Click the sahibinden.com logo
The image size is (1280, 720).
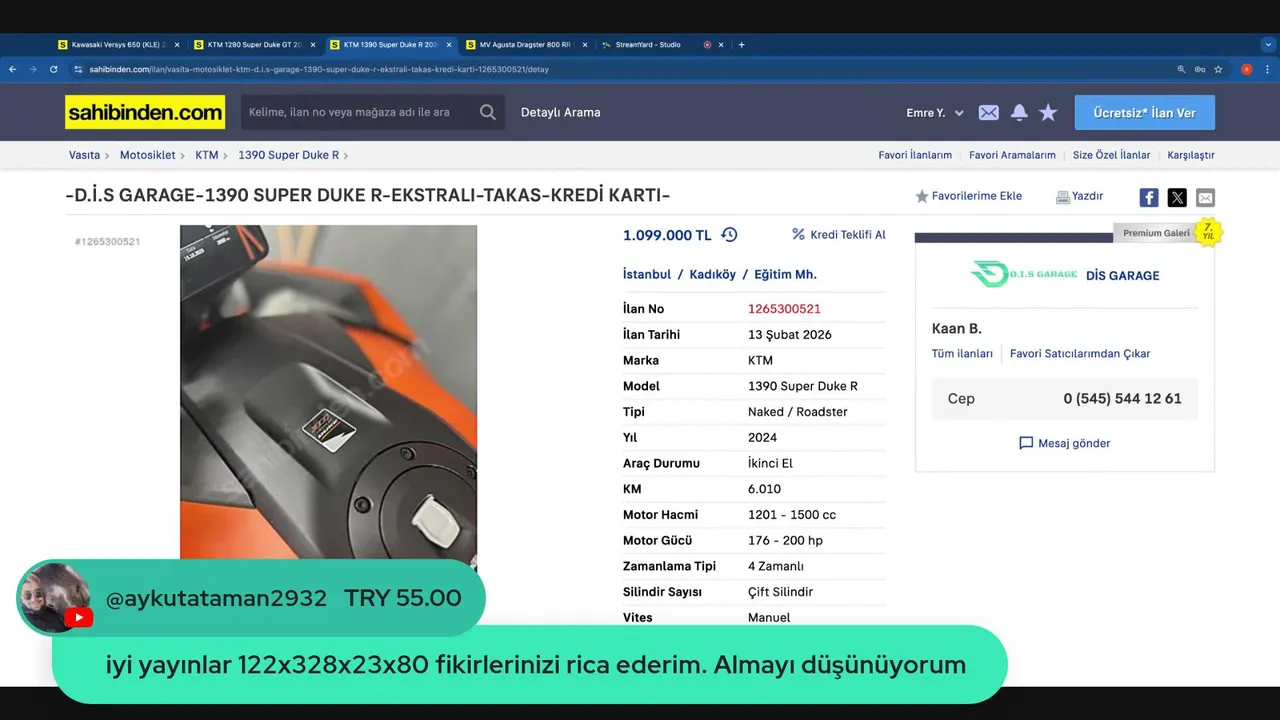pyautogui.click(x=145, y=112)
